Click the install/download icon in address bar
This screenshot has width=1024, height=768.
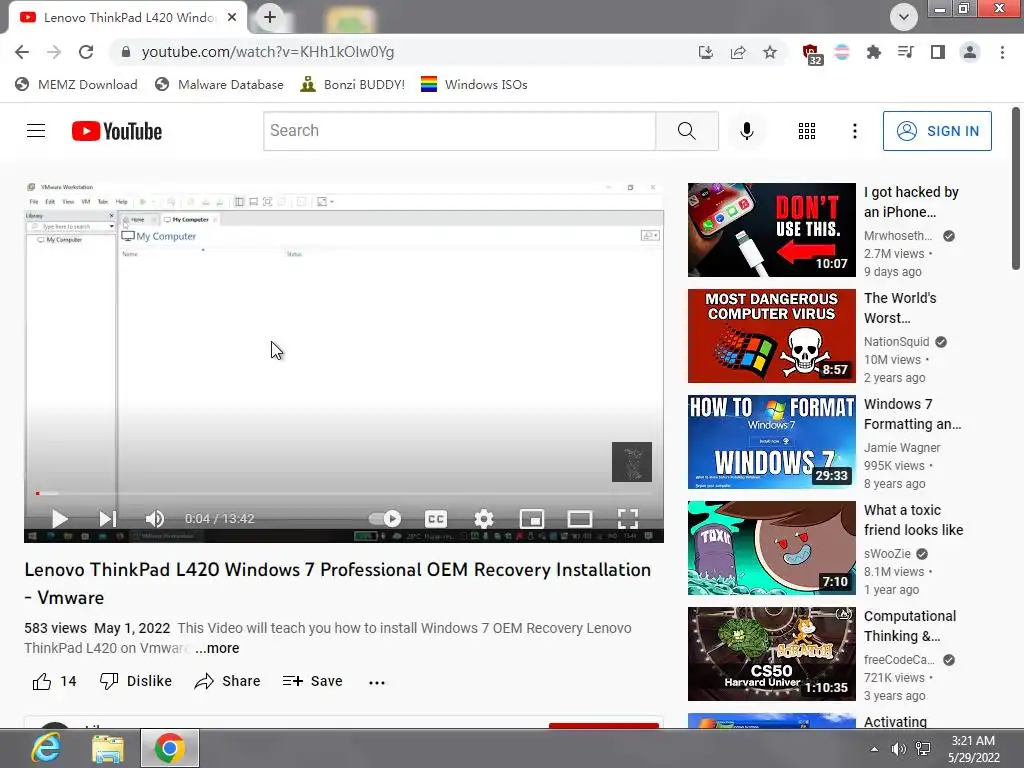click(x=705, y=52)
